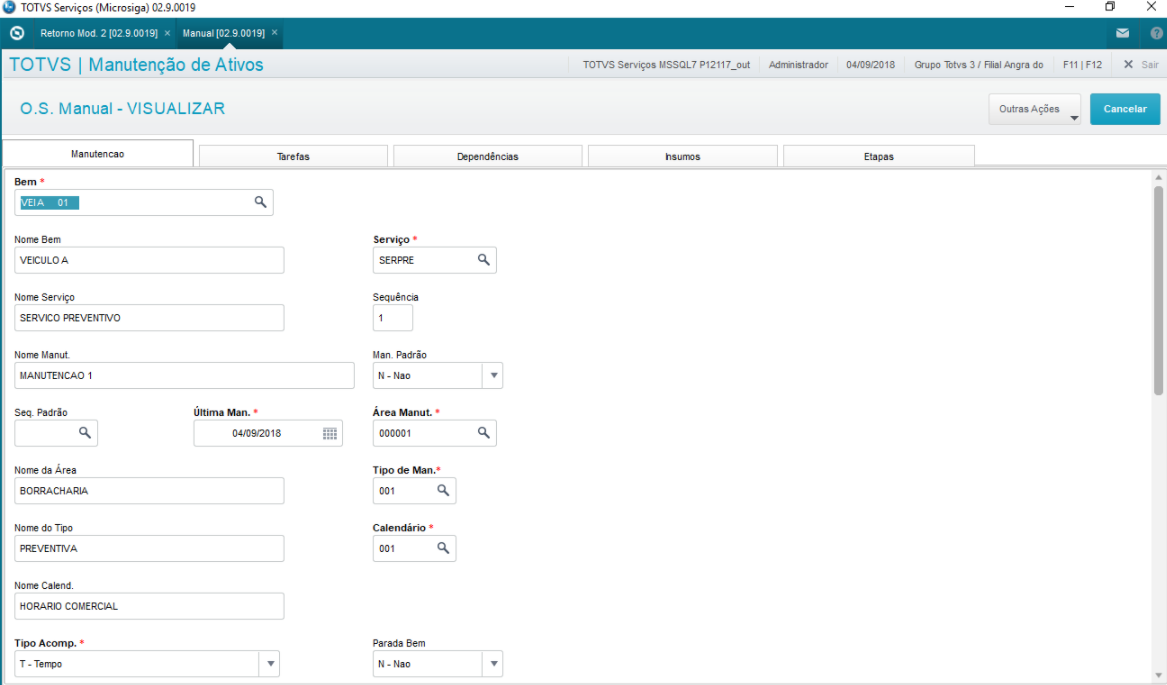Click the Área Manut. search magnifier
Viewport: 1167px width, 685px height.
(x=484, y=433)
